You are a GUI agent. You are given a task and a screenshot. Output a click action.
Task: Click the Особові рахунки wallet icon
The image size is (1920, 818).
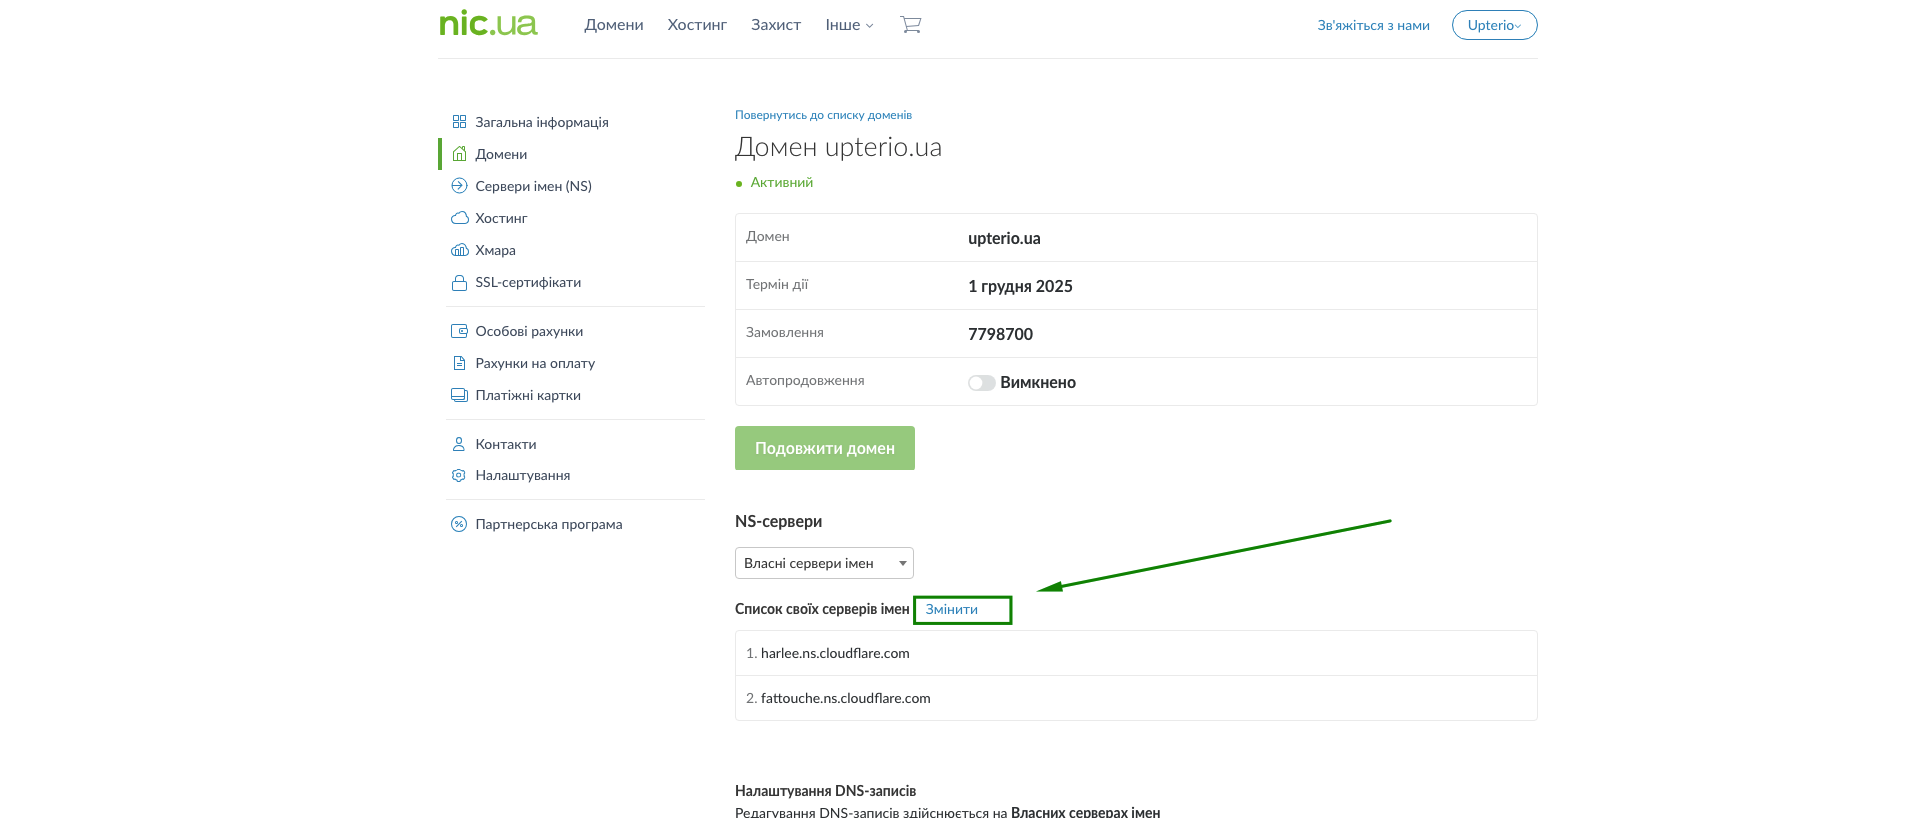(459, 331)
